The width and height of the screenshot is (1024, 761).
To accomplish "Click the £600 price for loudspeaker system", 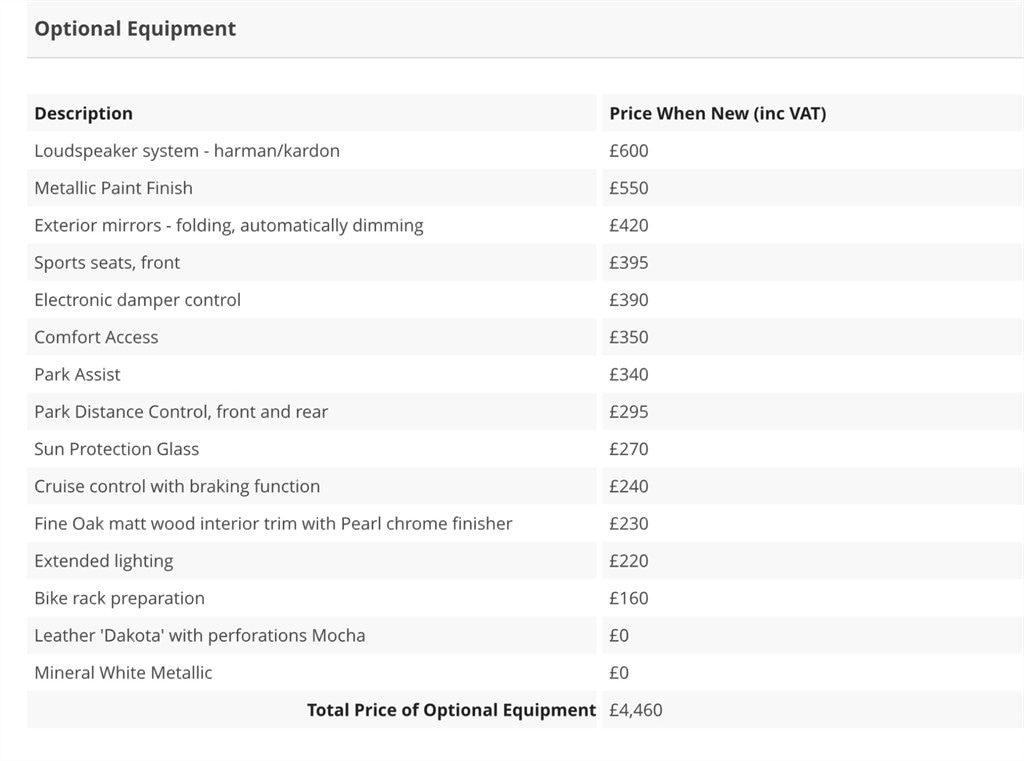I will coord(628,151).
